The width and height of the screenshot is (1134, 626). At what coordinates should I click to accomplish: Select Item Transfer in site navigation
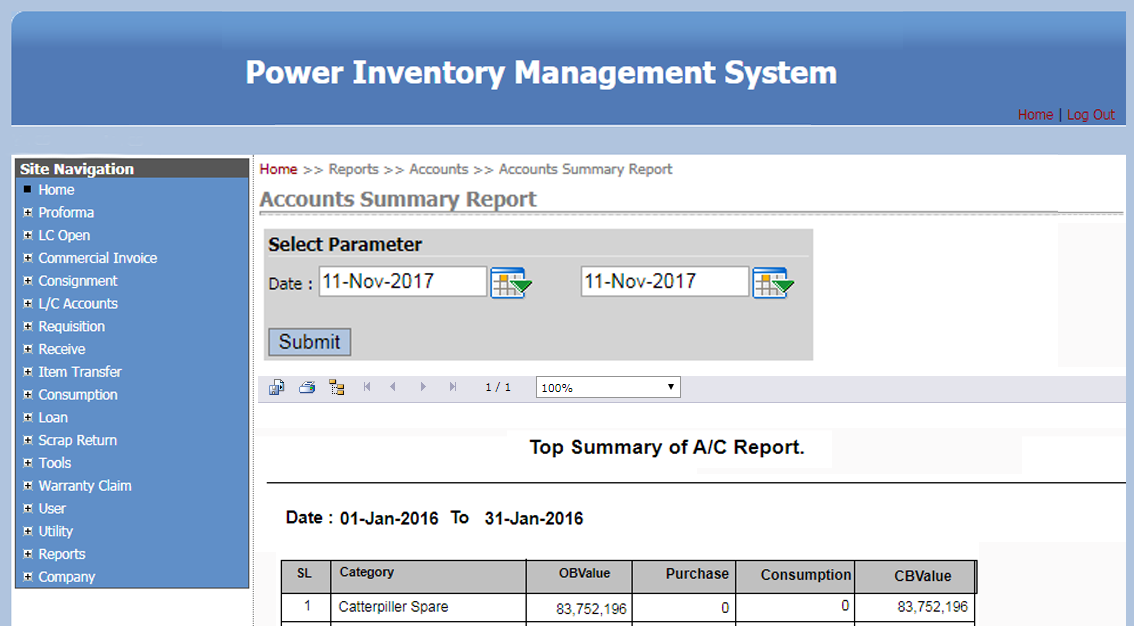(x=80, y=372)
